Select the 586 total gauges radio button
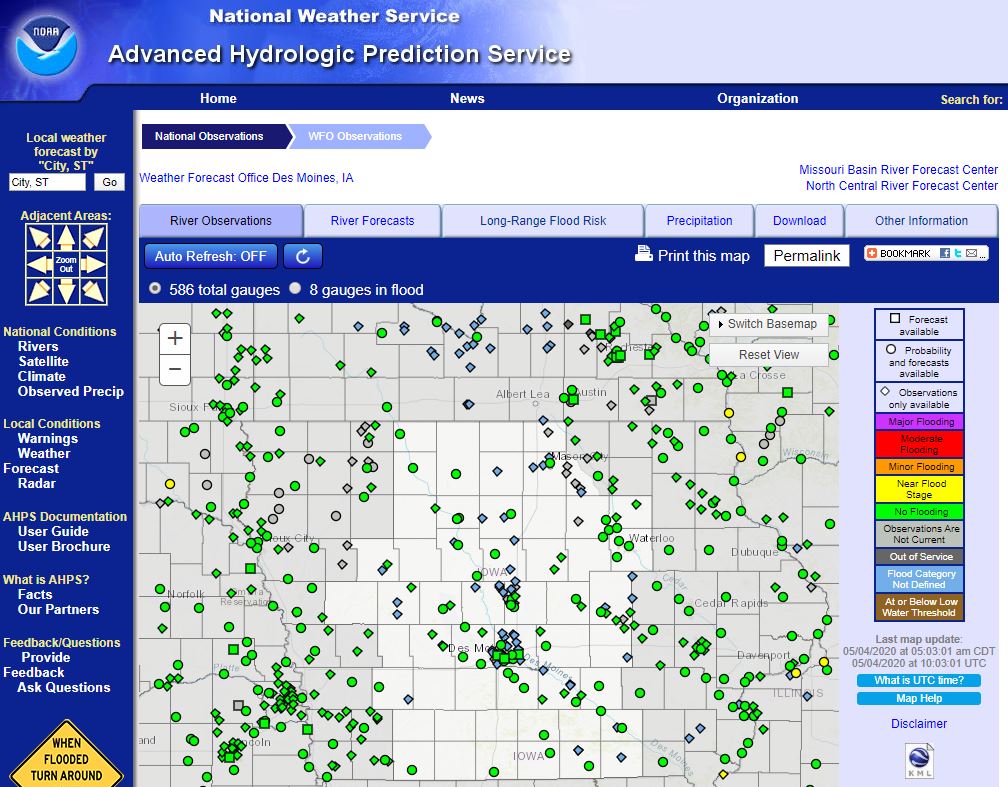 (x=155, y=289)
